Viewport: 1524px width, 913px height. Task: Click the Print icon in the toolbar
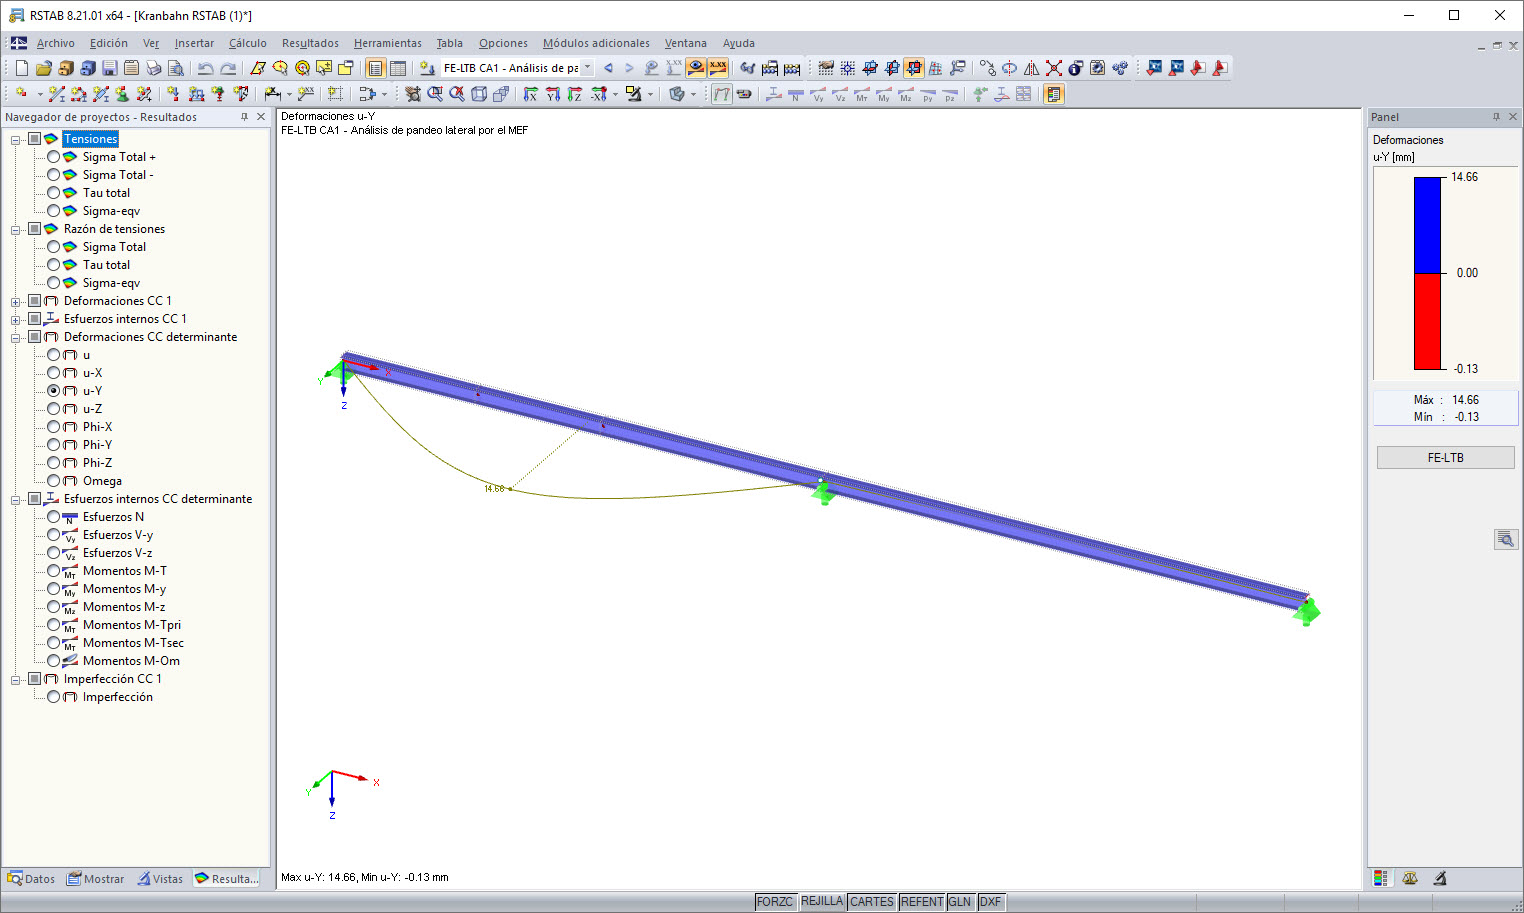[x=153, y=68]
